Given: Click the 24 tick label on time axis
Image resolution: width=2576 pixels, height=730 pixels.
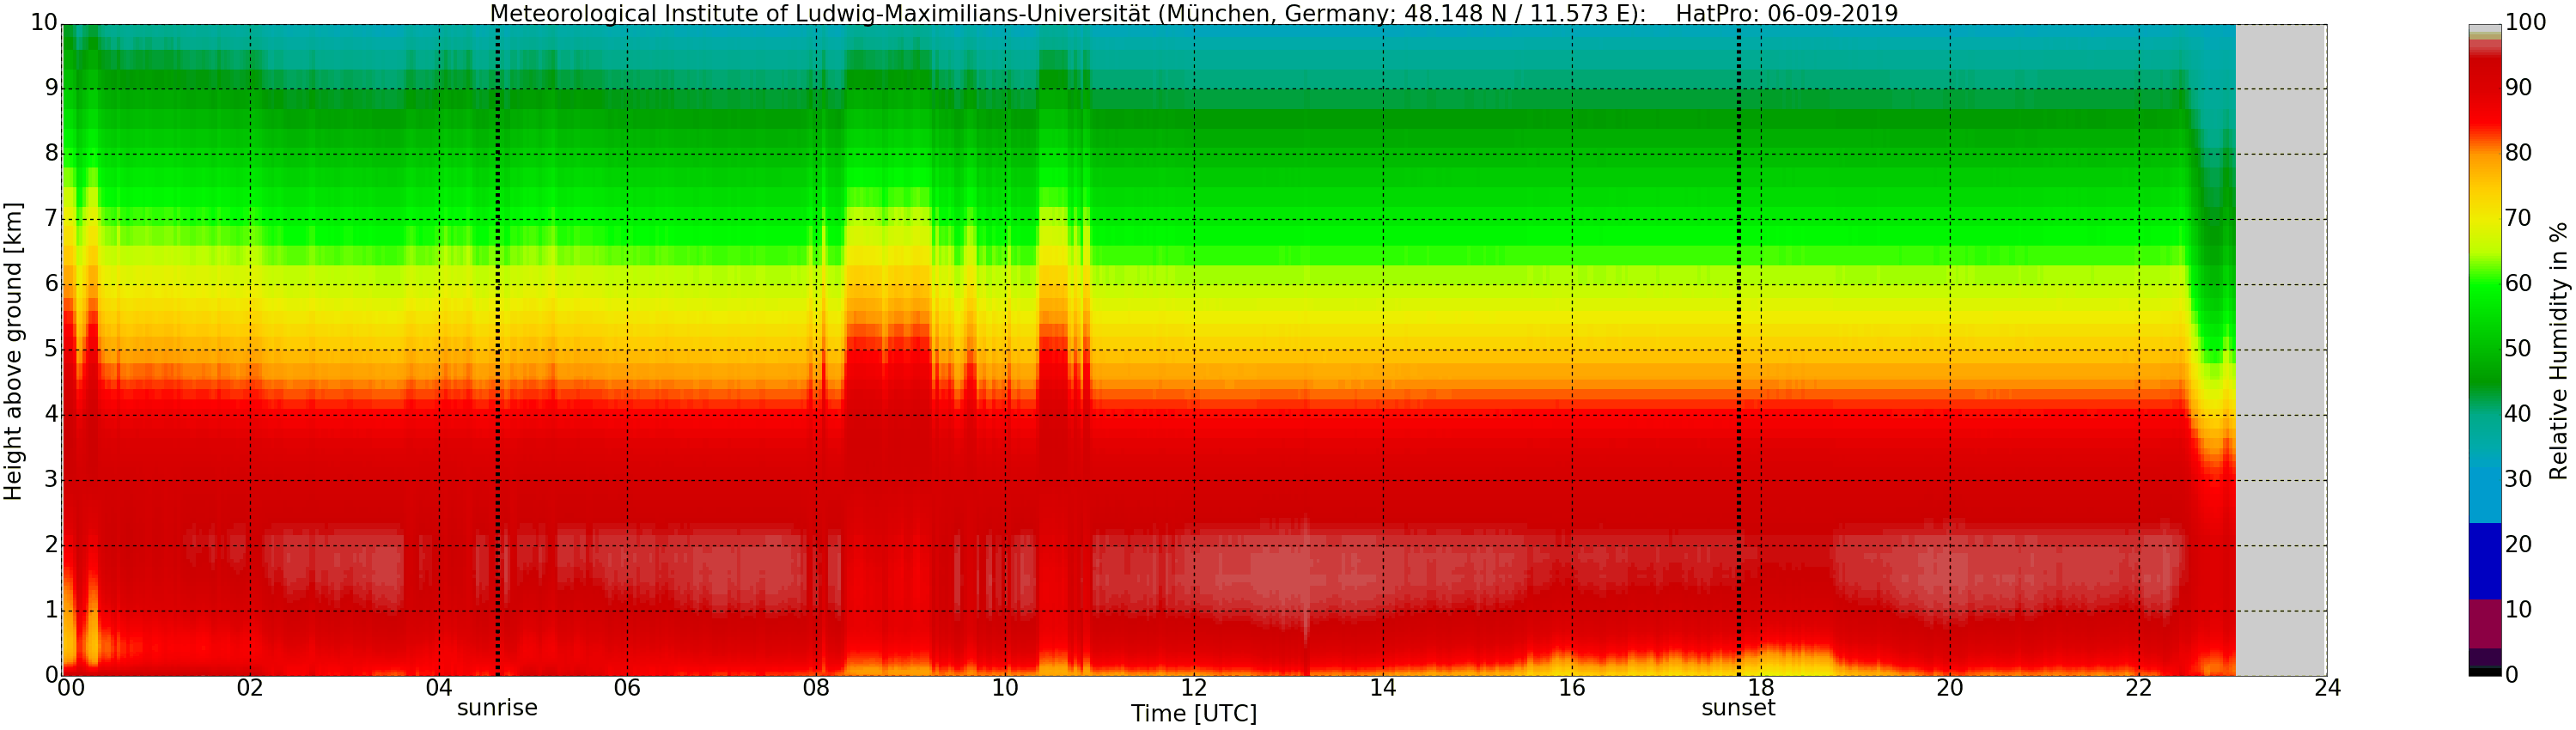Looking at the screenshot, I should pyautogui.click(x=2327, y=688).
